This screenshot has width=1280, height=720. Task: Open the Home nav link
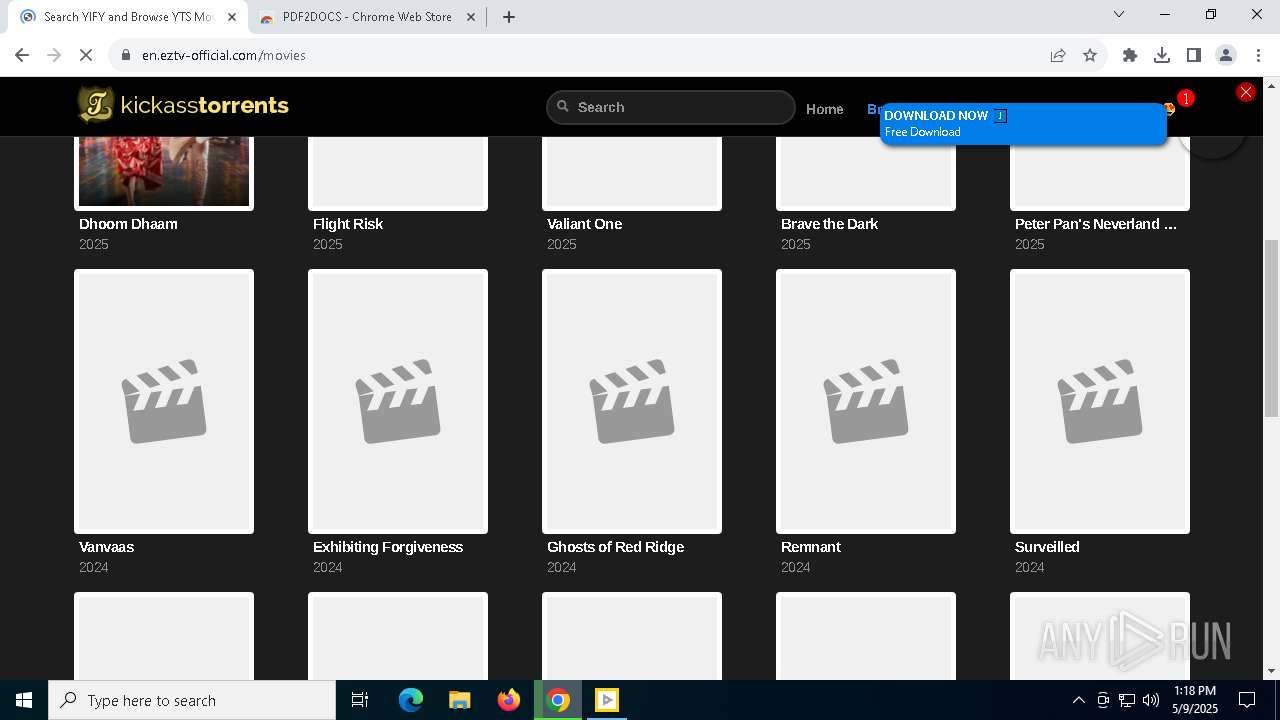coord(825,109)
